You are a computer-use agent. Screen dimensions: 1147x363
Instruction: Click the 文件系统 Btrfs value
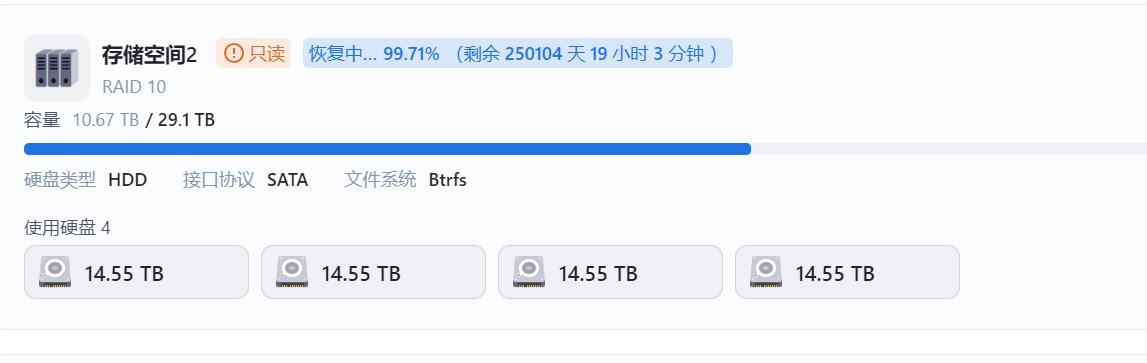click(x=448, y=180)
